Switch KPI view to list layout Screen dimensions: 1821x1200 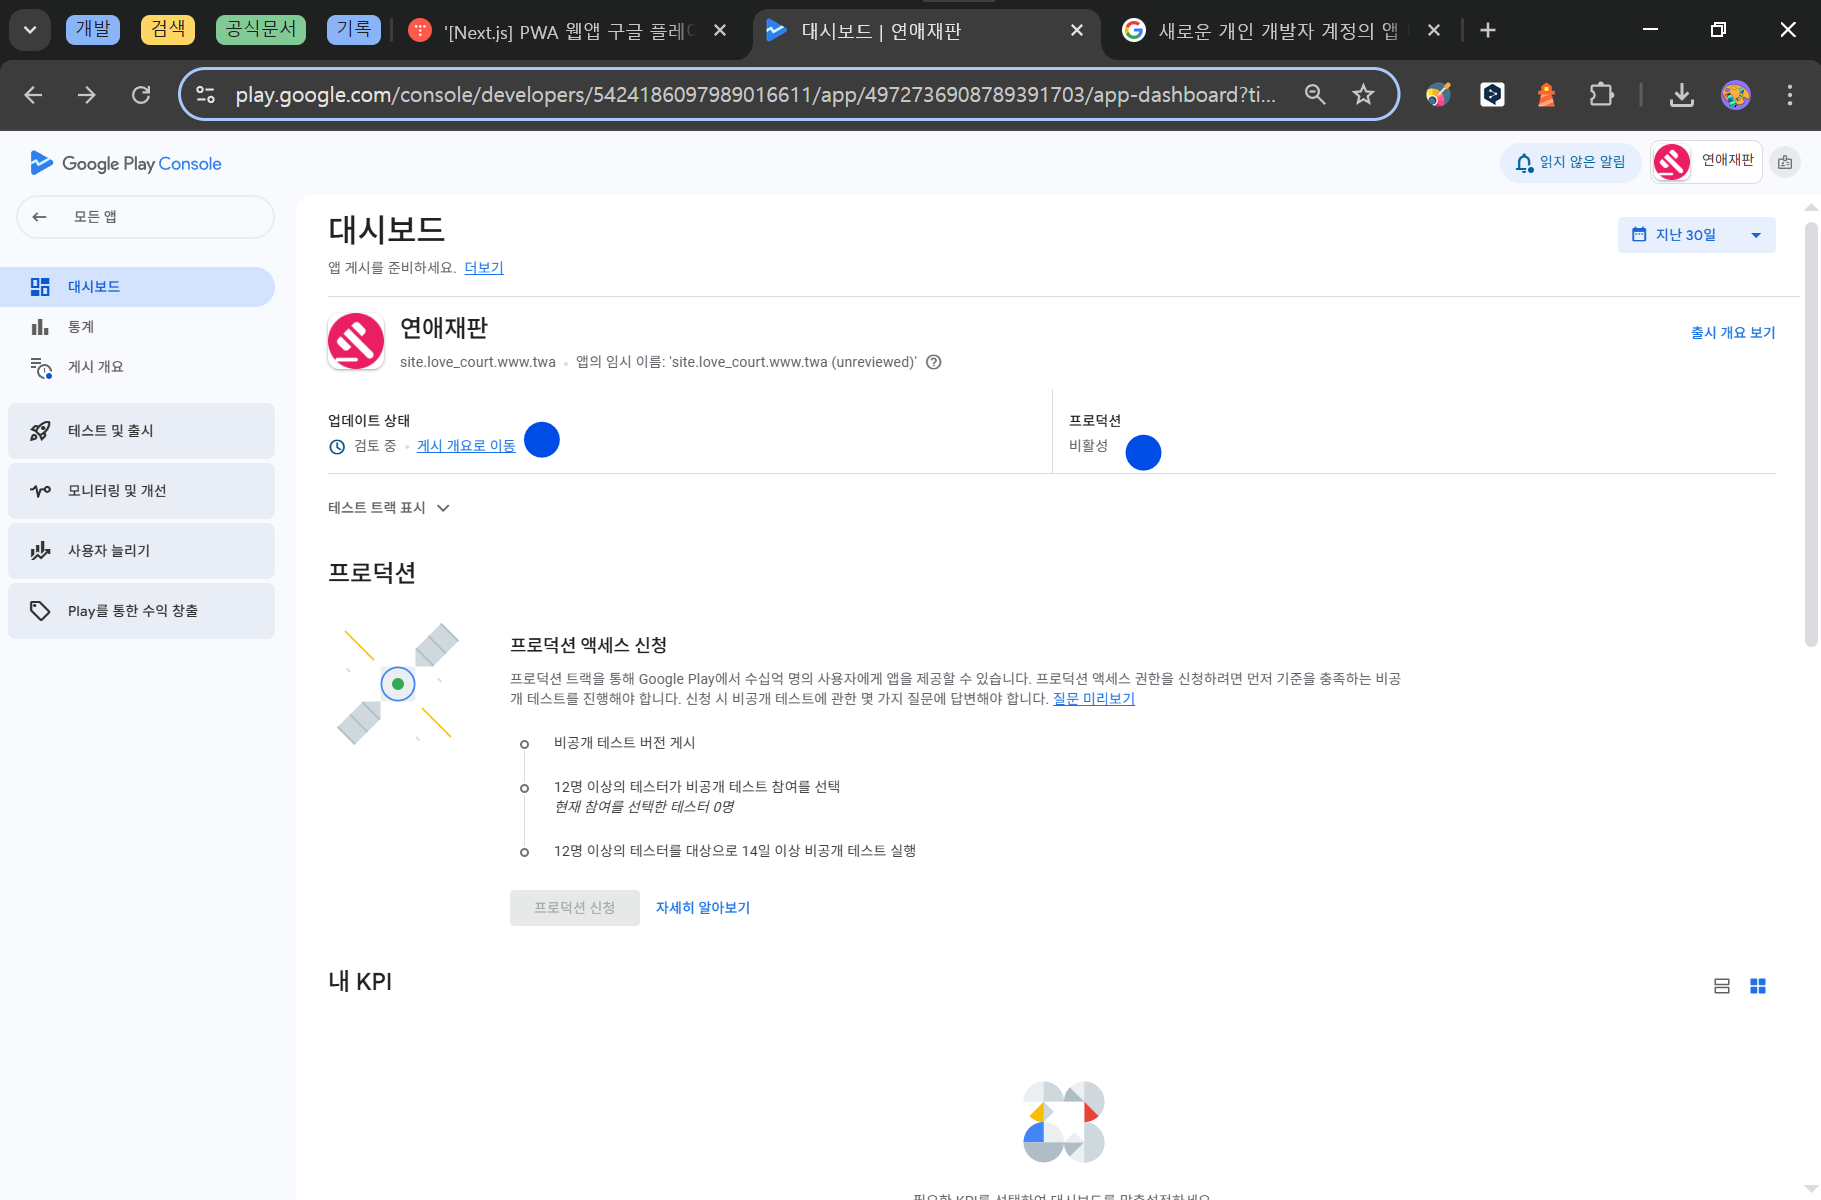click(1722, 986)
